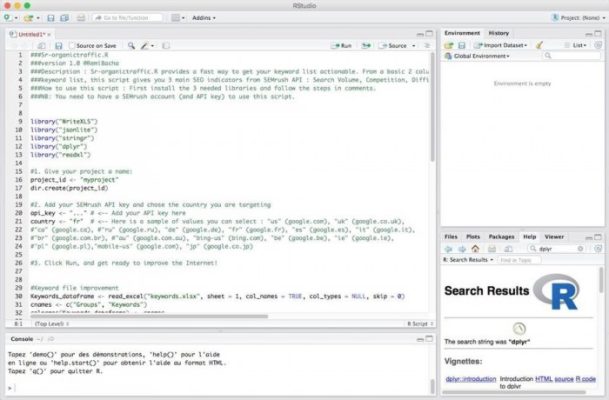This screenshot has height=400, width=609.
Task: Open the R Script file type selector
Action: pos(420,324)
